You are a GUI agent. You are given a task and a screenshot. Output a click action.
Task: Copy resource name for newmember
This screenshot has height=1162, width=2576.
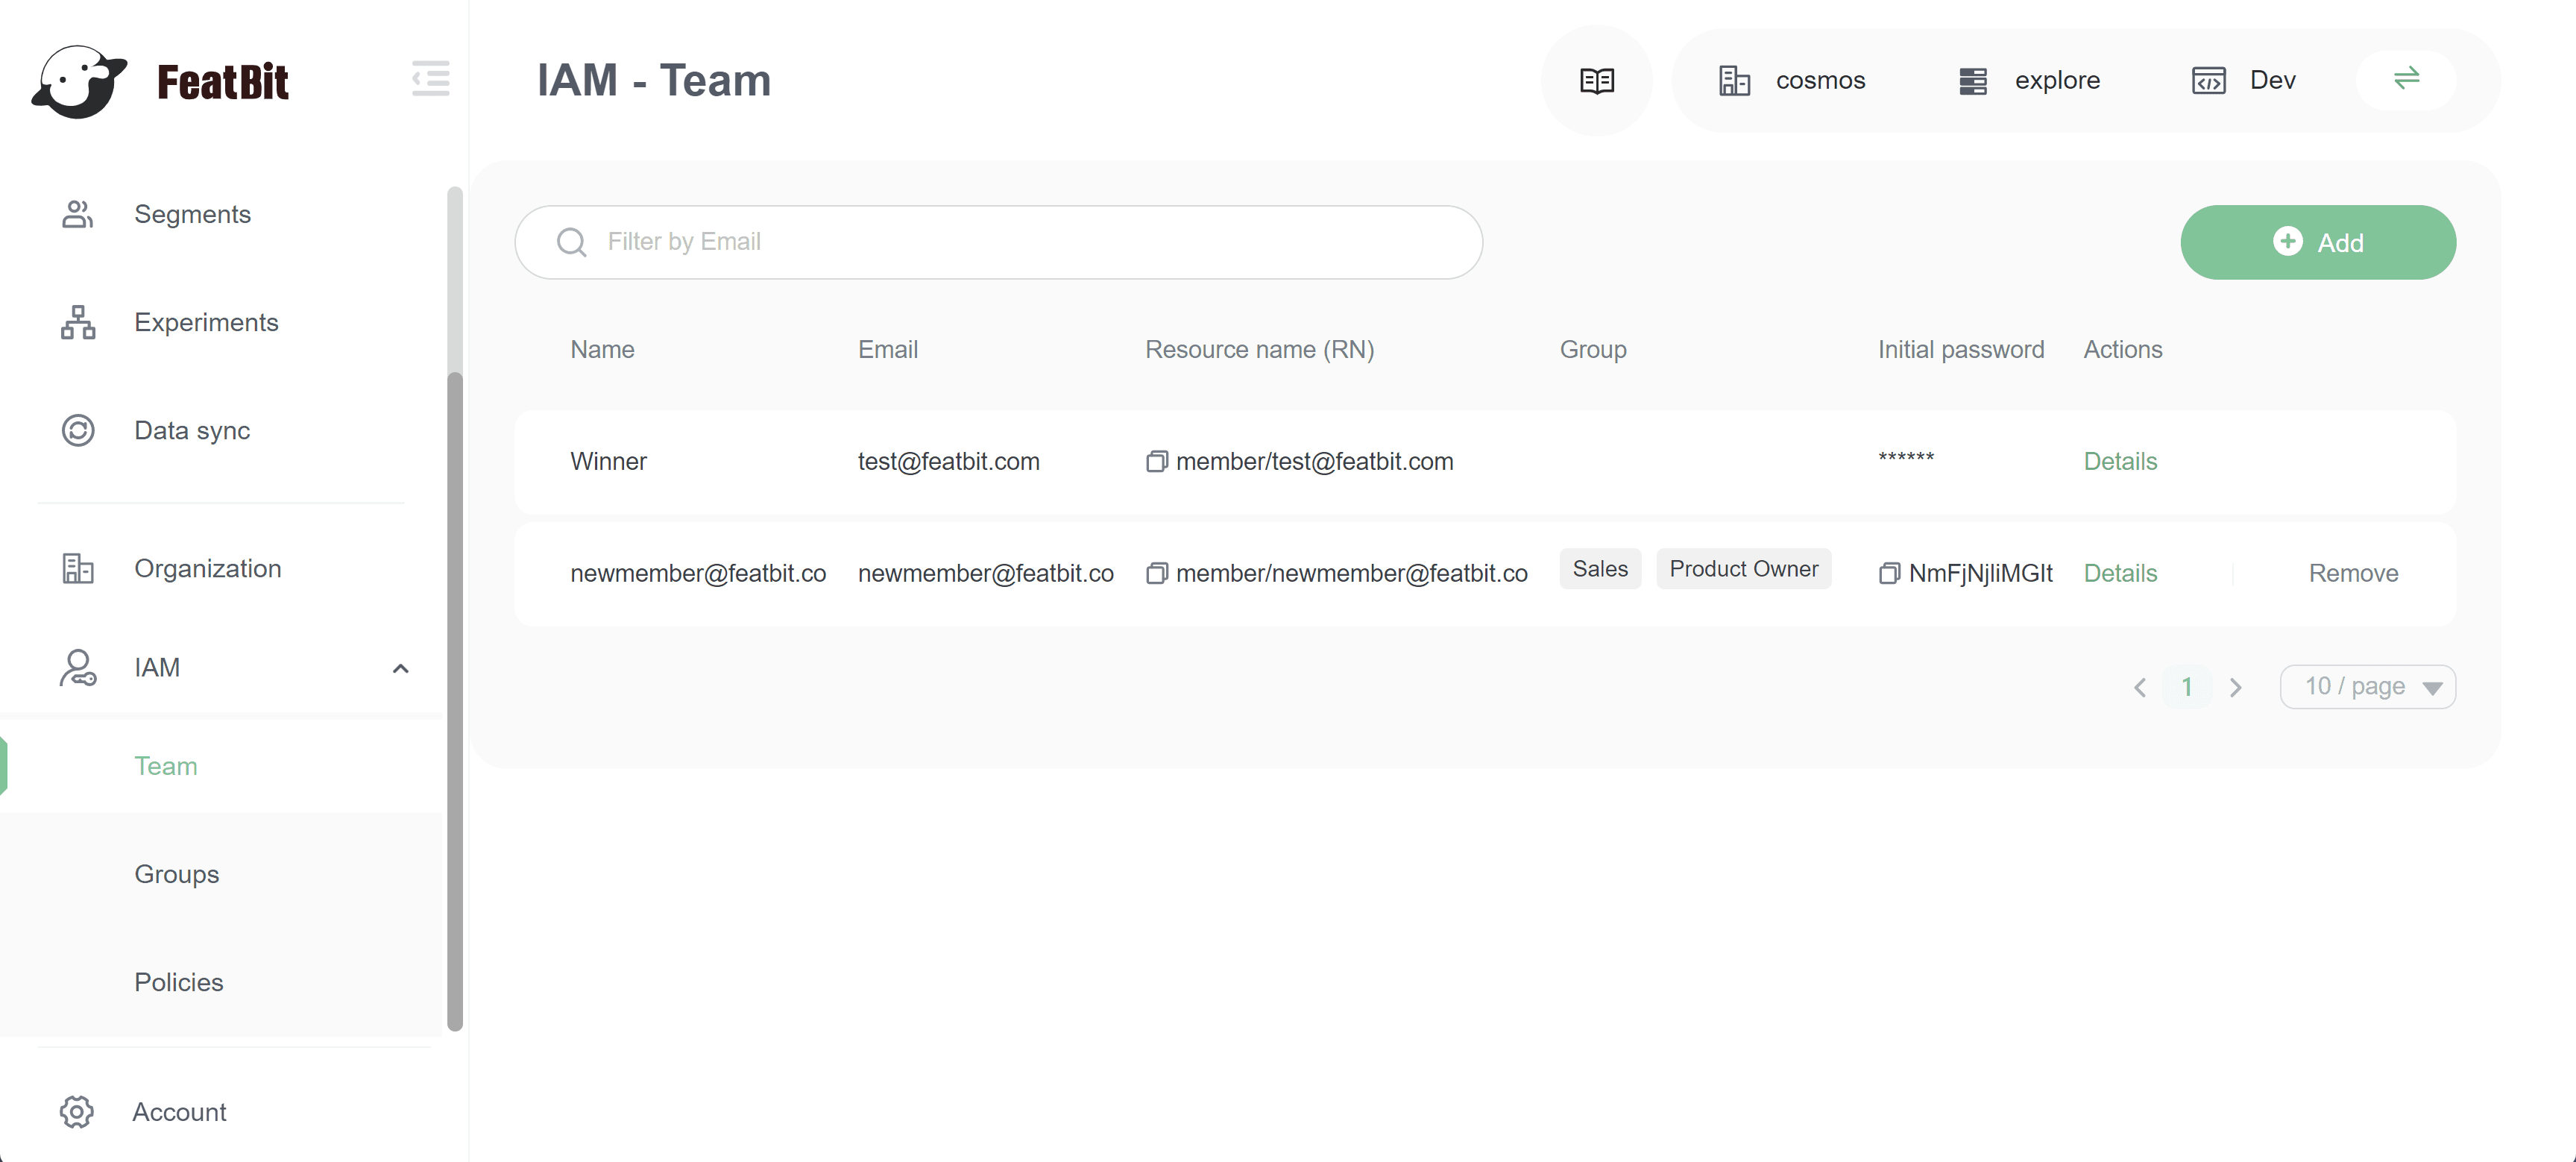(x=1156, y=574)
